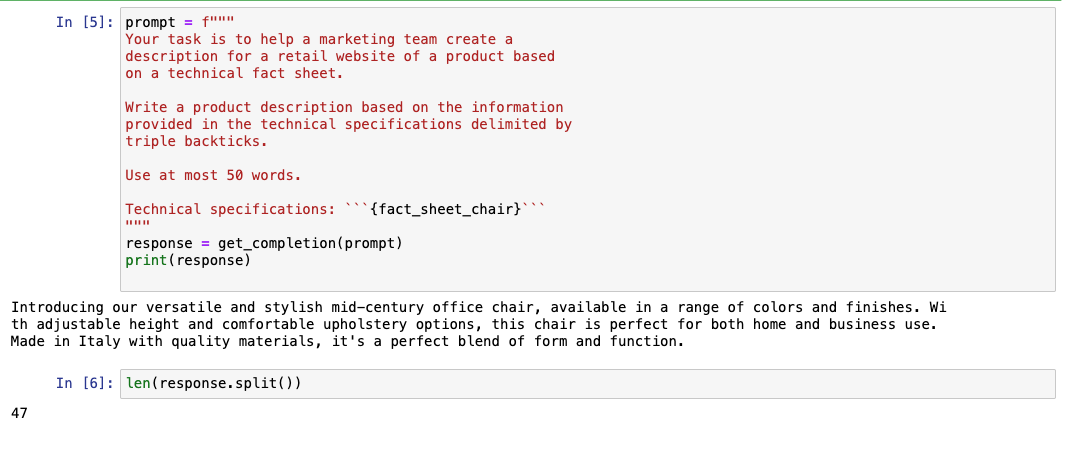1070x462 pixels.
Task: Click the line 'on a technical fact sheet.'
Action: coord(235,73)
